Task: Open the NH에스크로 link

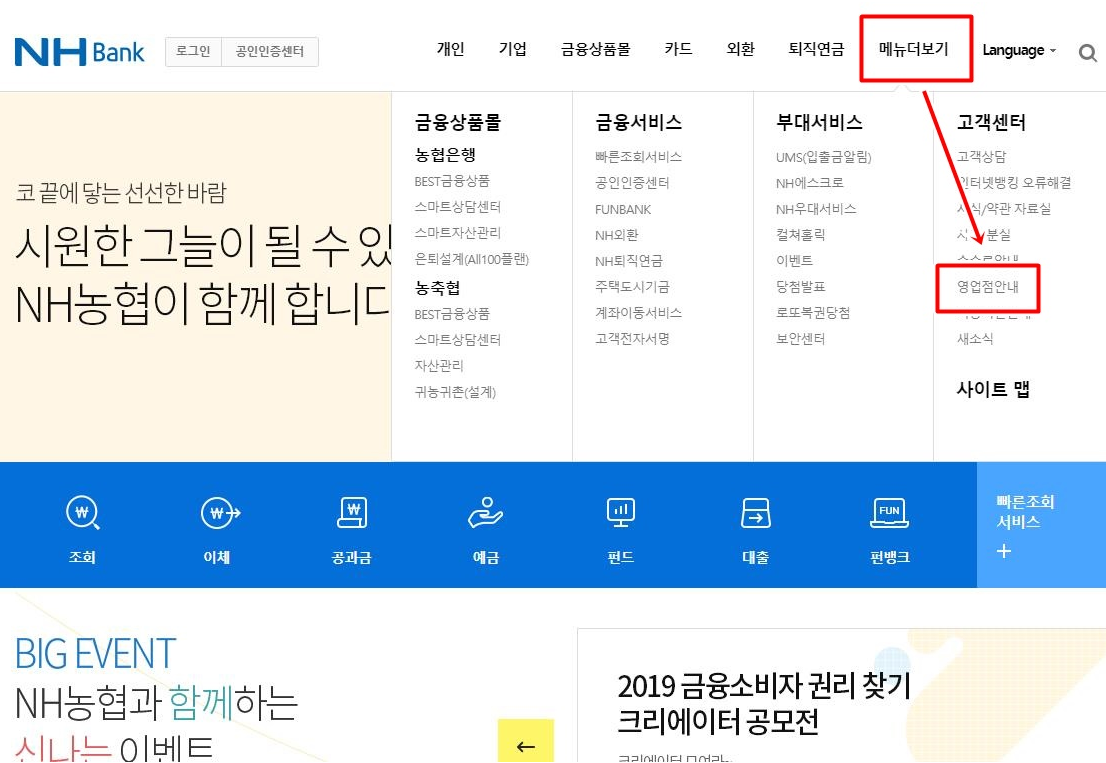Action: [x=809, y=183]
